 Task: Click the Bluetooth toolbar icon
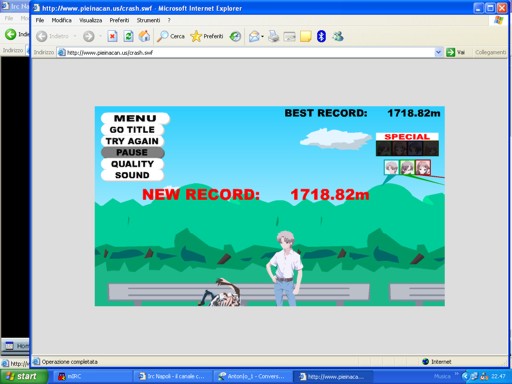click(321, 36)
